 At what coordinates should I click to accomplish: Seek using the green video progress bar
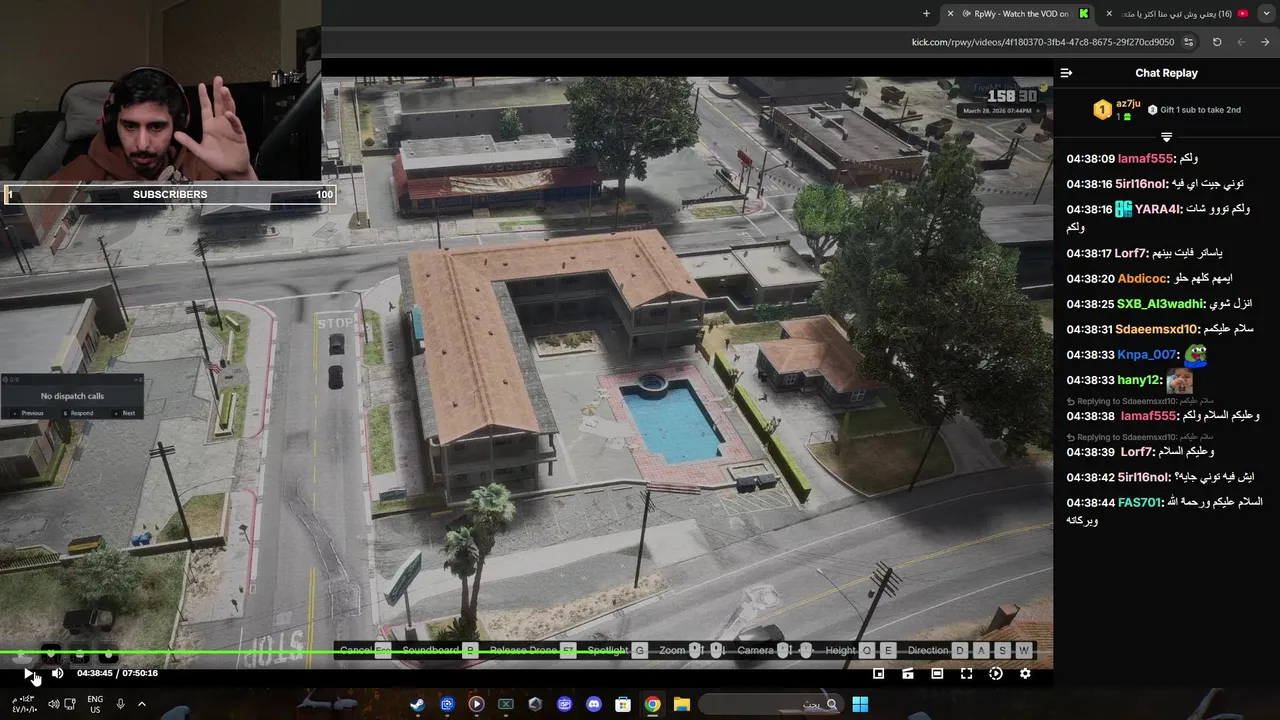pyautogui.click(x=526, y=653)
